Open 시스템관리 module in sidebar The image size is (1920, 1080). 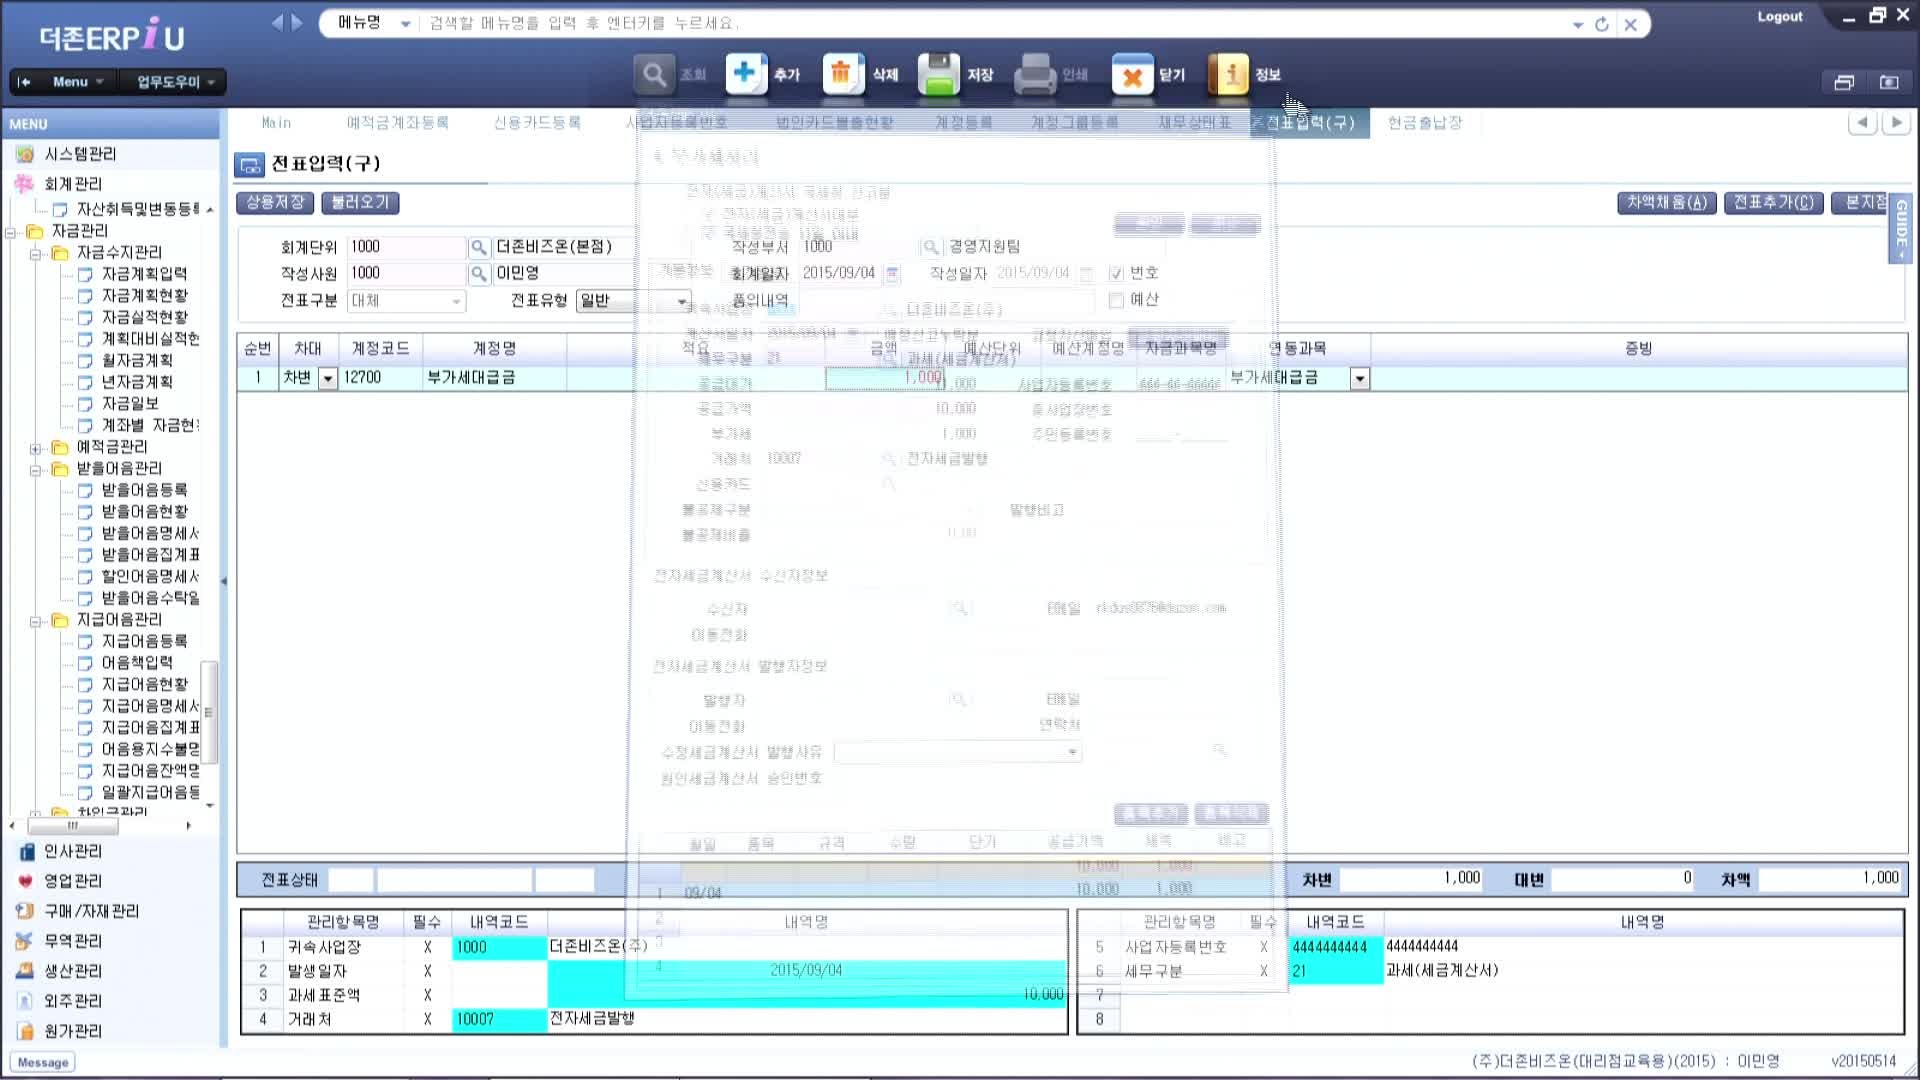tap(79, 154)
